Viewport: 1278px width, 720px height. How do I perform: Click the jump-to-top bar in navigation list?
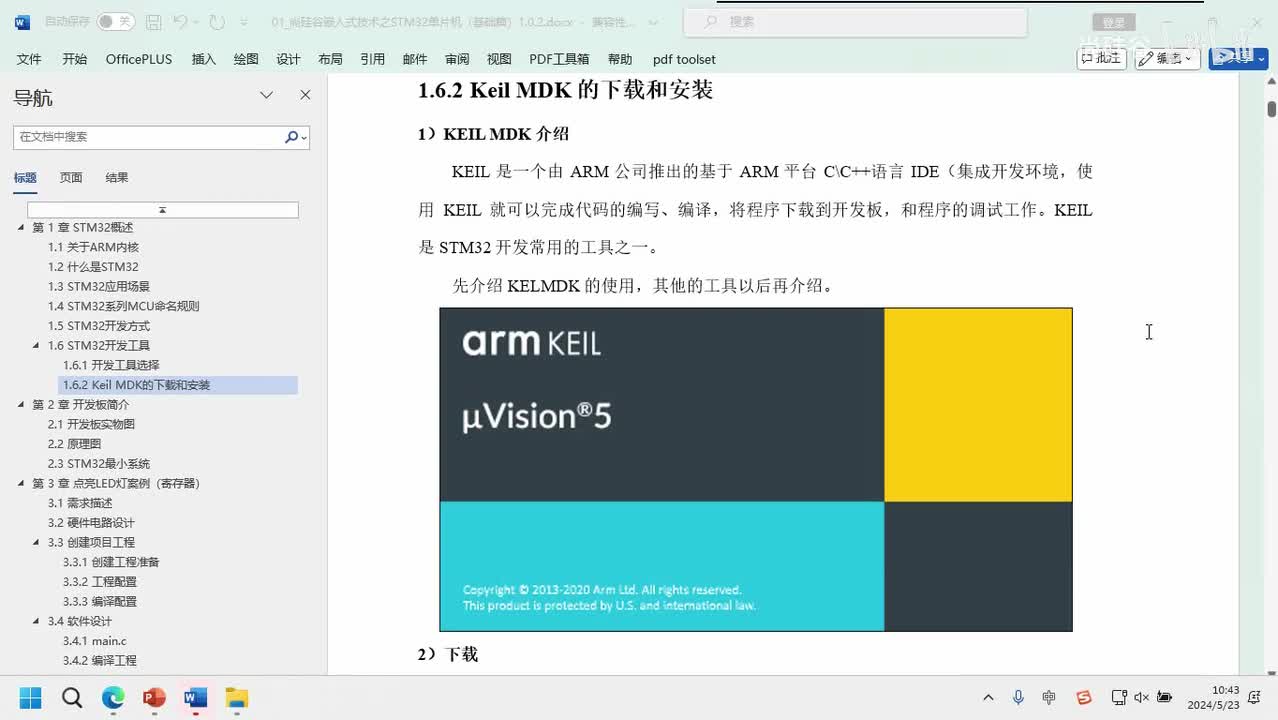click(x=162, y=210)
